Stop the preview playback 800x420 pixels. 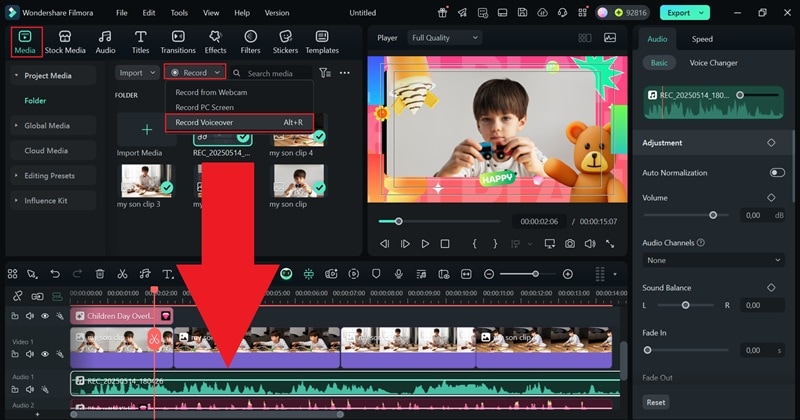pos(445,244)
